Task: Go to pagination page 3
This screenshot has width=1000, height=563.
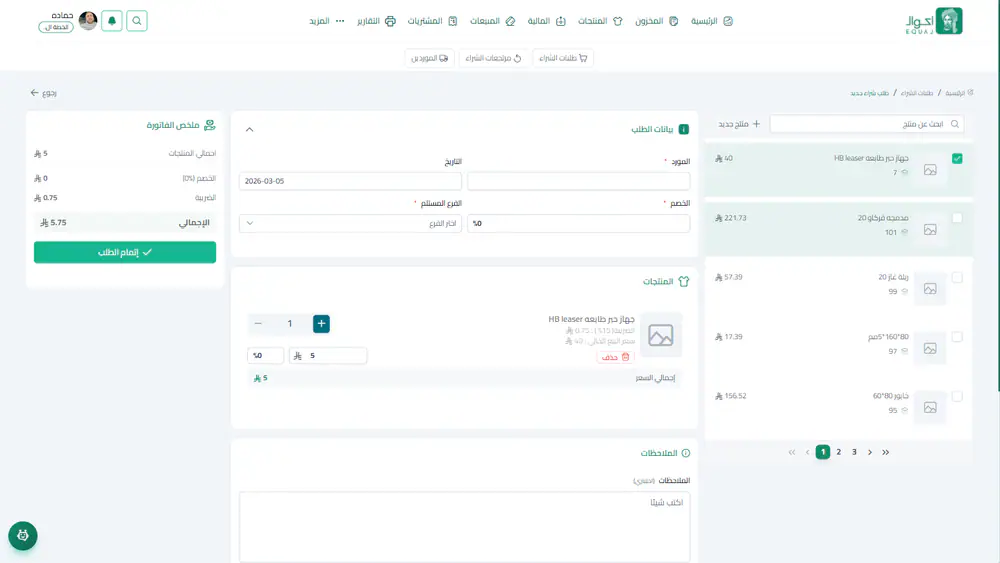Action: coord(855,452)
